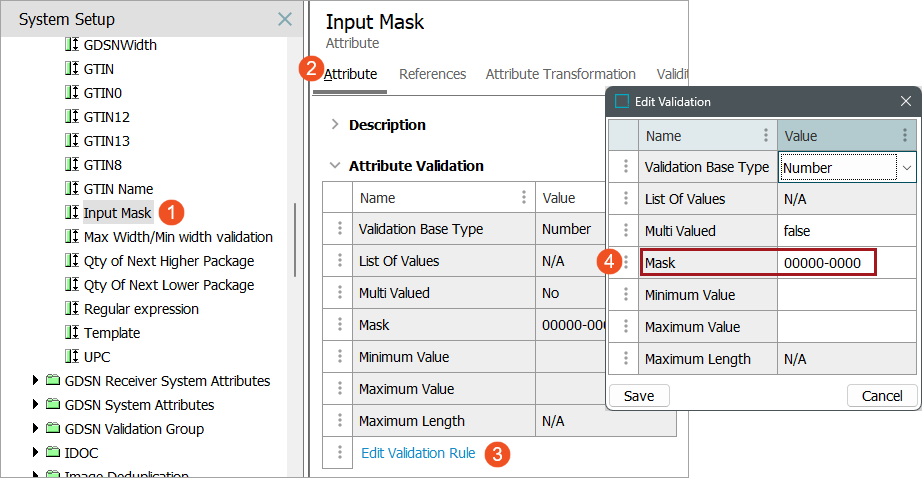Click the row handle next to Edit Validation Rule
The image size is (922, 478).
(x=339, y=453)
